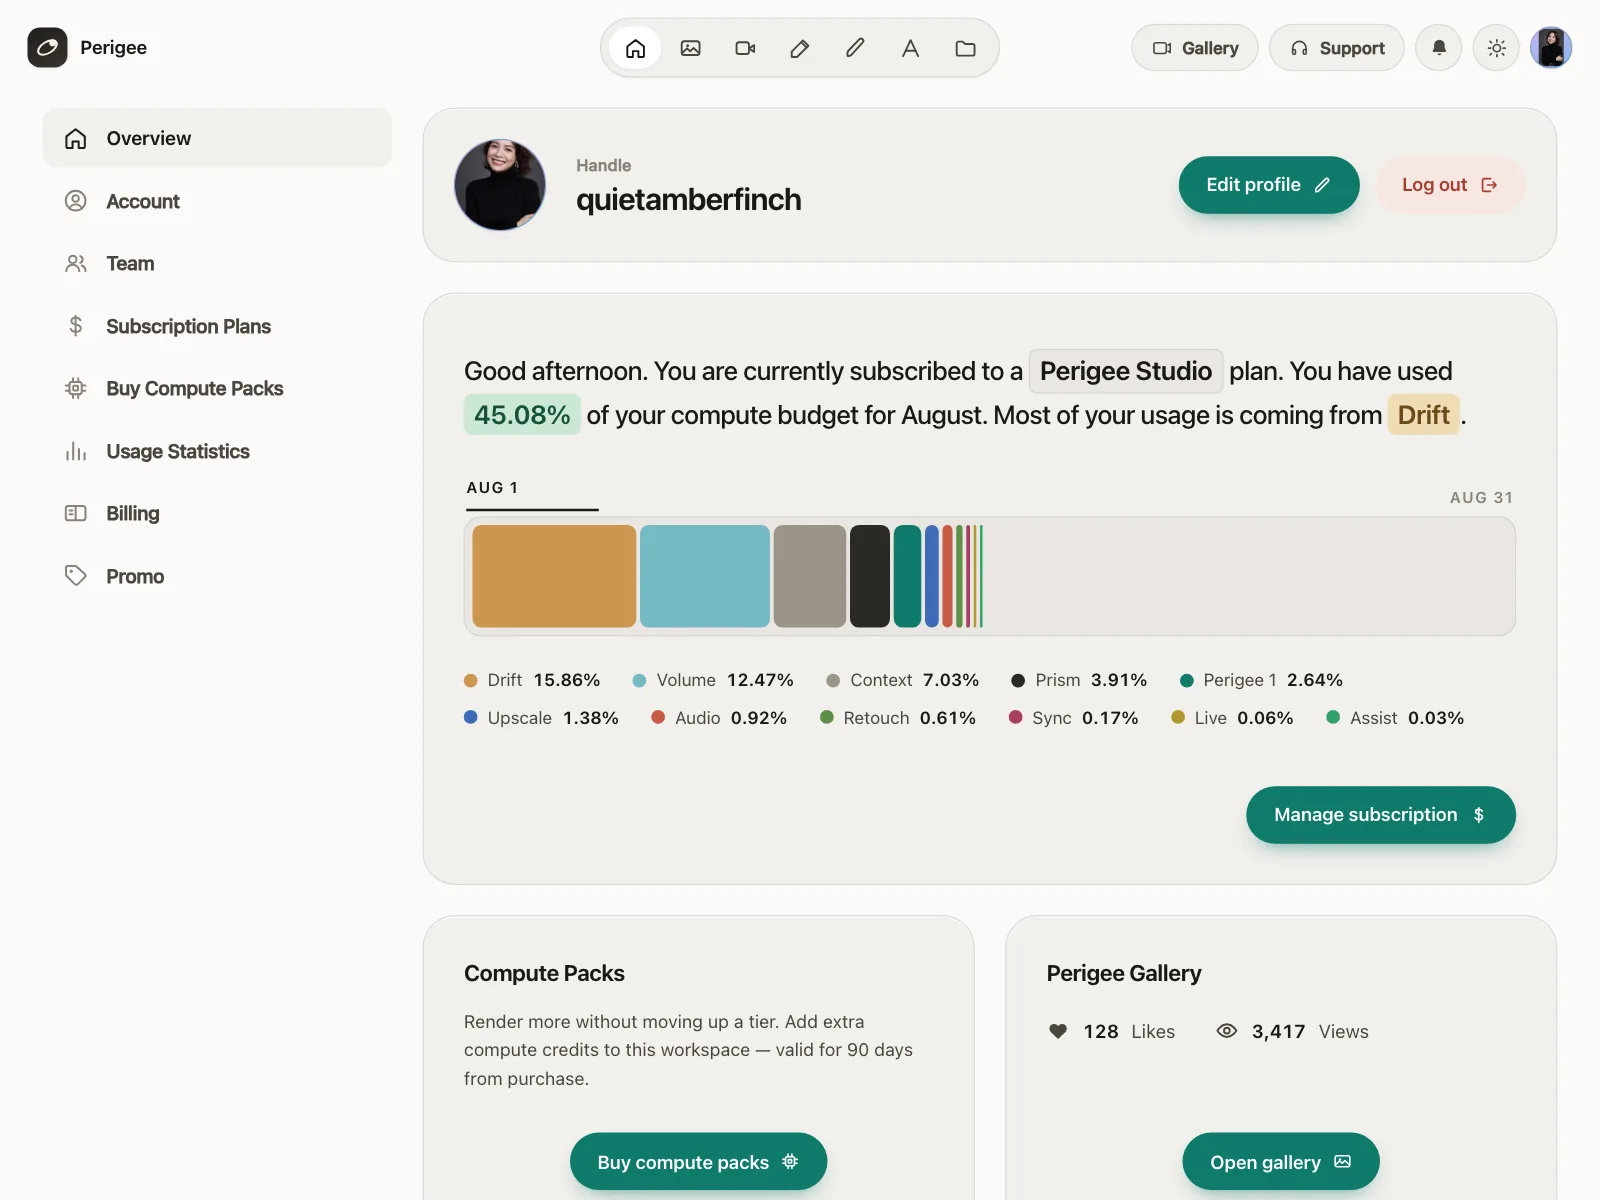Go to Promo in sidebar
Image resolution: width=1600 pixels, height=1200 pixels.
[x=217, y=576]
